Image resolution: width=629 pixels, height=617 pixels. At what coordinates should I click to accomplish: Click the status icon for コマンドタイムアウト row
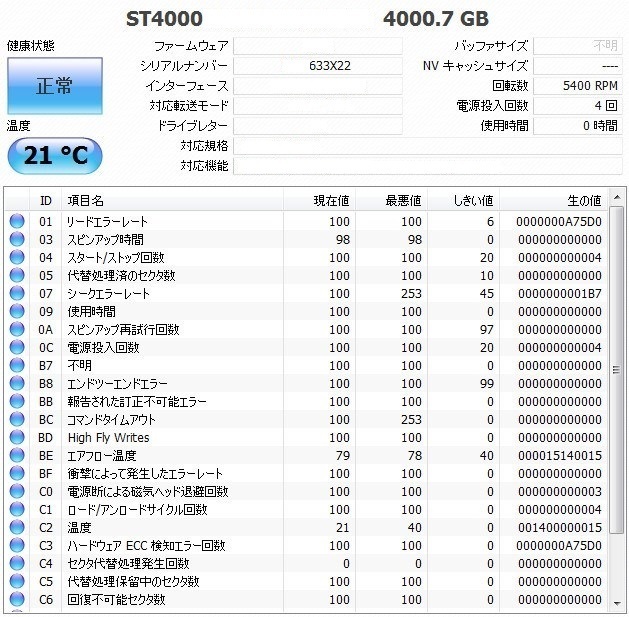pyautogui.click(x=17, y=419)
